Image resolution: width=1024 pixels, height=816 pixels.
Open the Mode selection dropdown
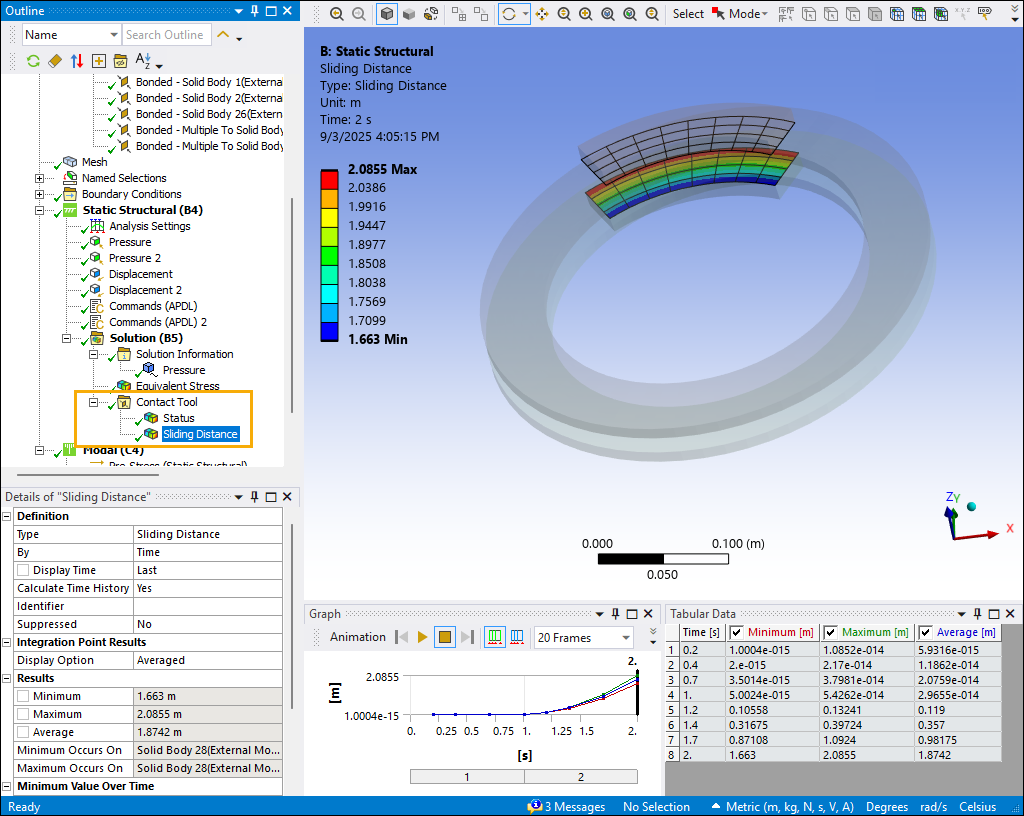748,14
